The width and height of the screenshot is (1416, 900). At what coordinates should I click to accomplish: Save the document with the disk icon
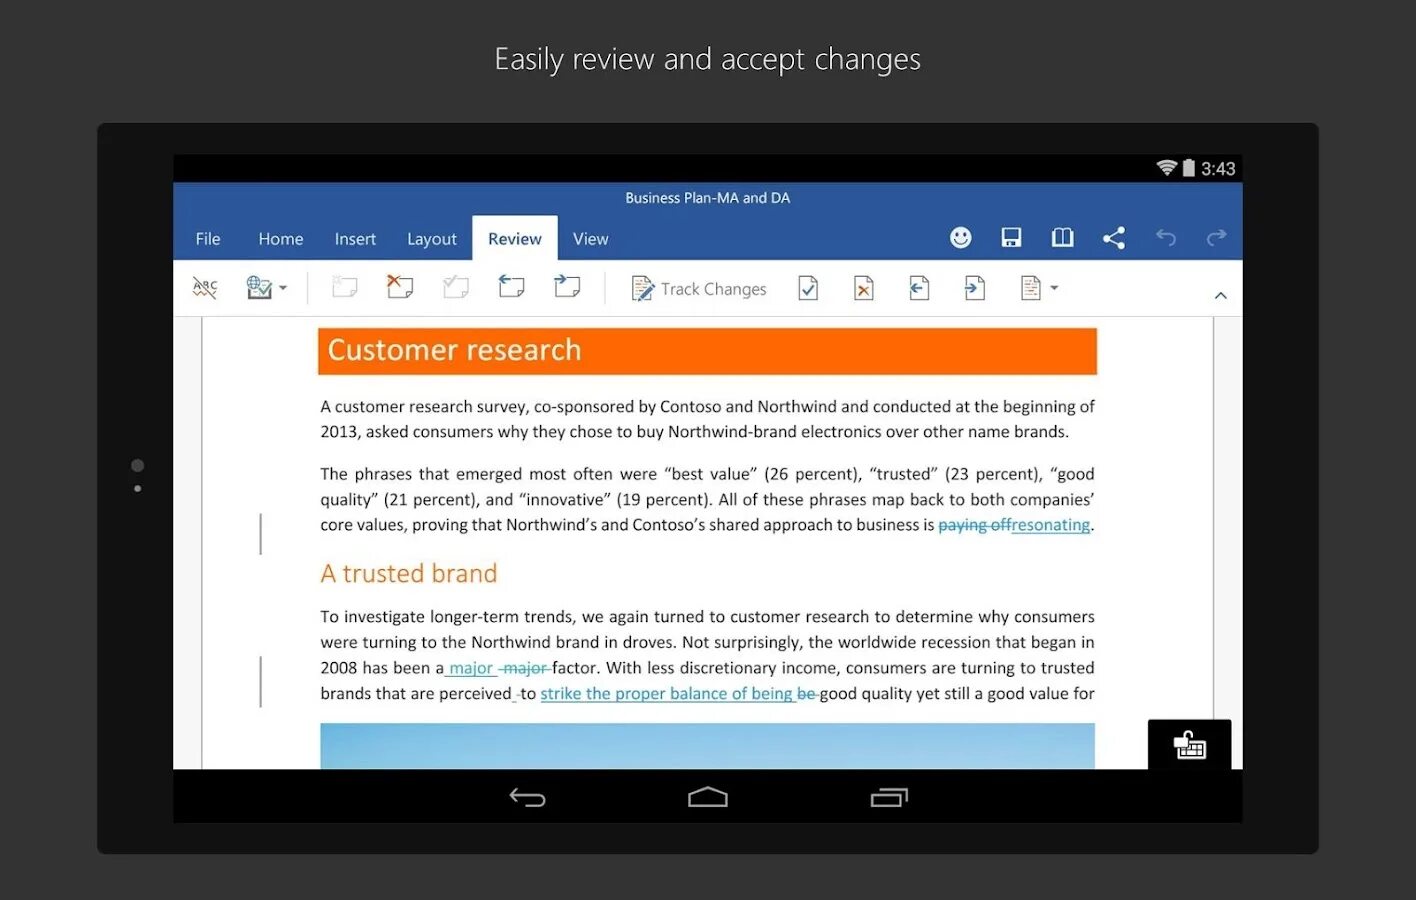click(x=1012, y=237)
